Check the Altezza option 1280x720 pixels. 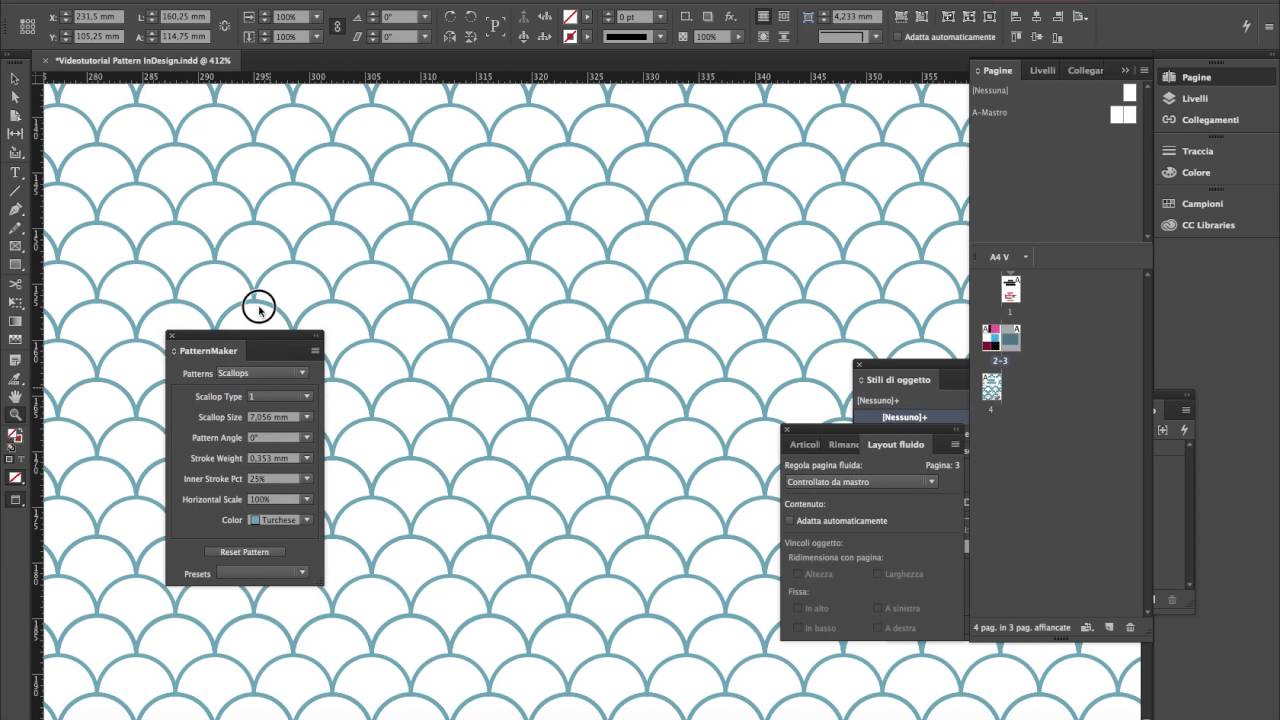pos(797,574)
